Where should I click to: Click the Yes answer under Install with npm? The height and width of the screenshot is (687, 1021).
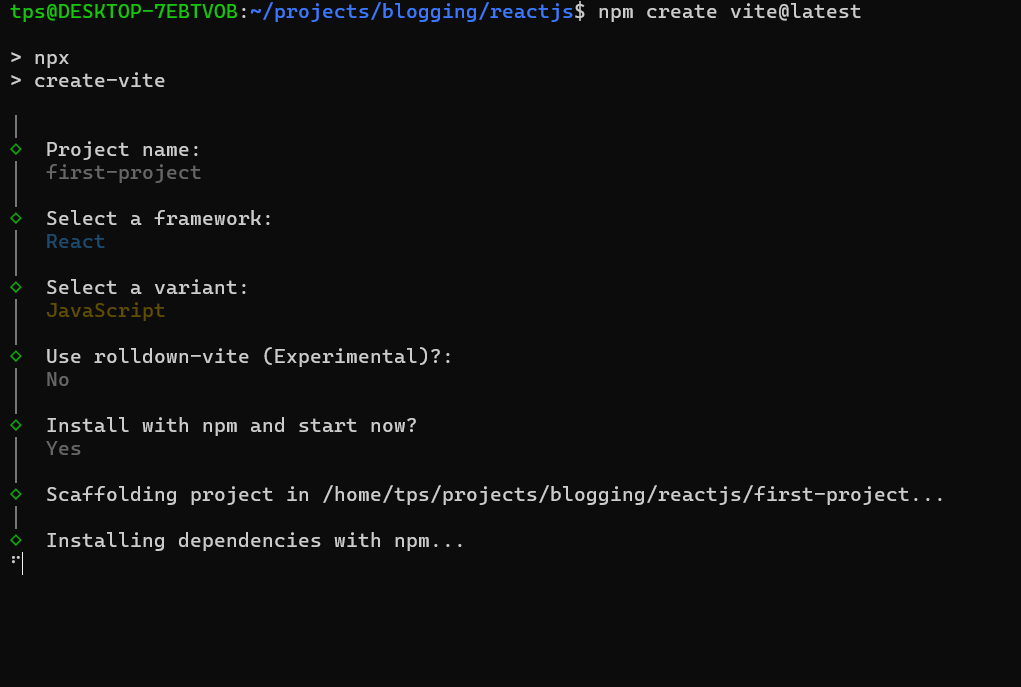pos(63,448)
